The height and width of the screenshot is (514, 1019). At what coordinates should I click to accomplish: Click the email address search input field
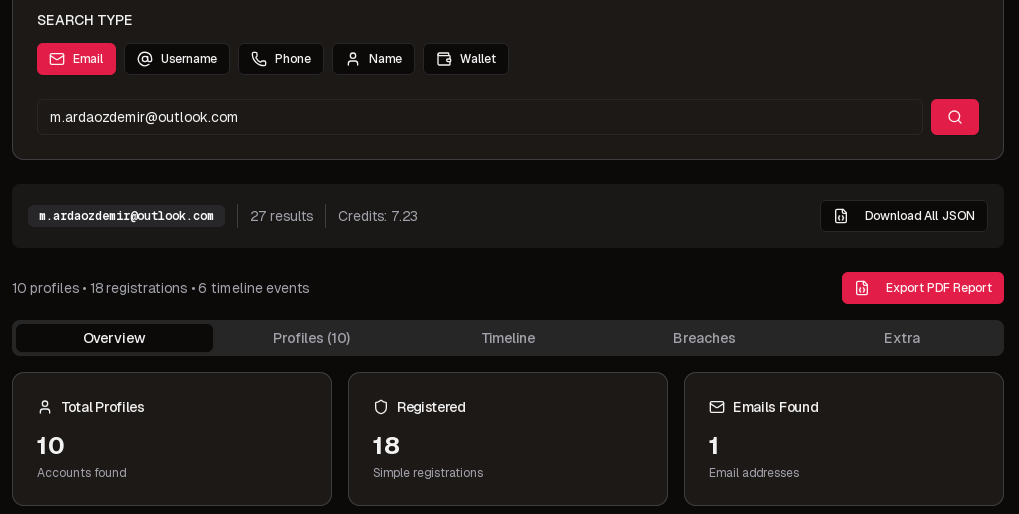coord(479,117)
